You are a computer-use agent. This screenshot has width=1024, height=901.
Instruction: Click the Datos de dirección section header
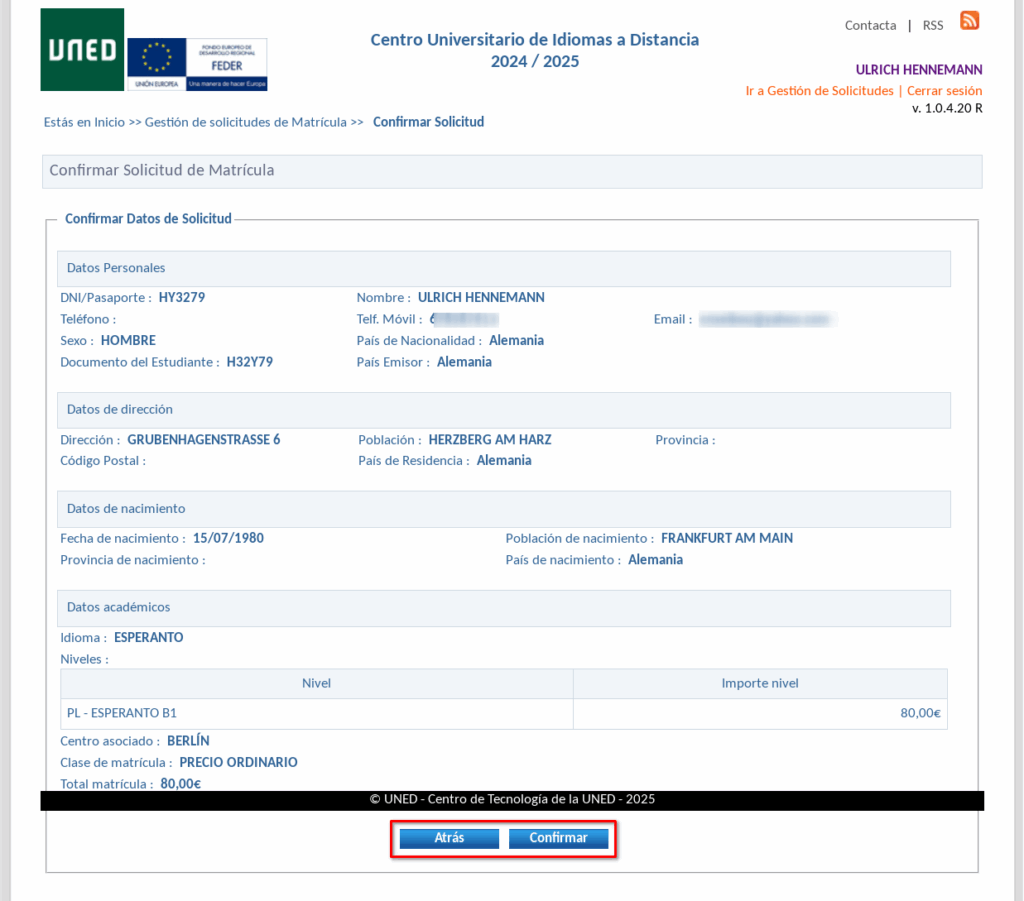(x=120, y=409)
